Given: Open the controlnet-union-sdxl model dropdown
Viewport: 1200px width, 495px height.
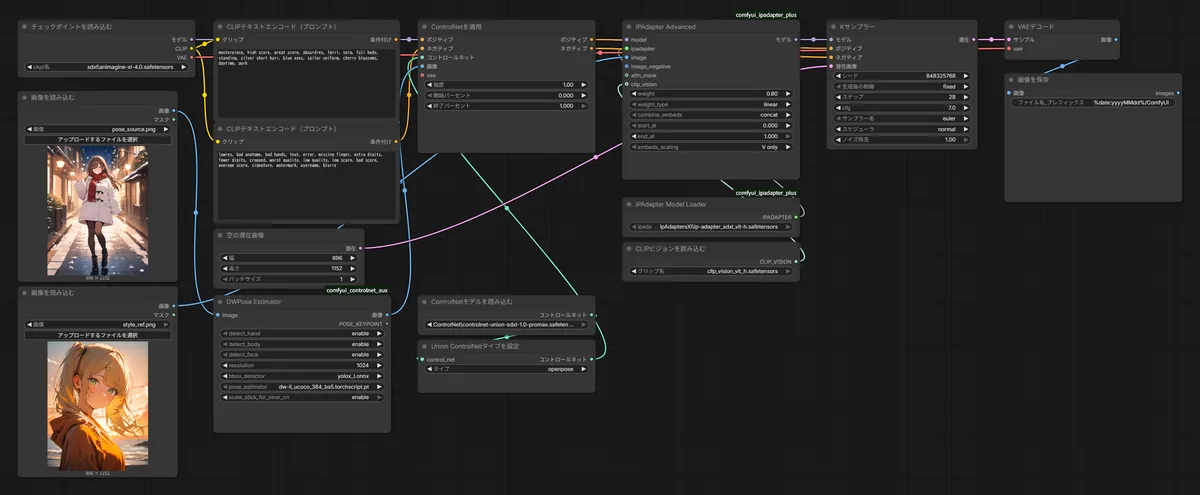Looking at the screenshot, I should tap(506, 324).
